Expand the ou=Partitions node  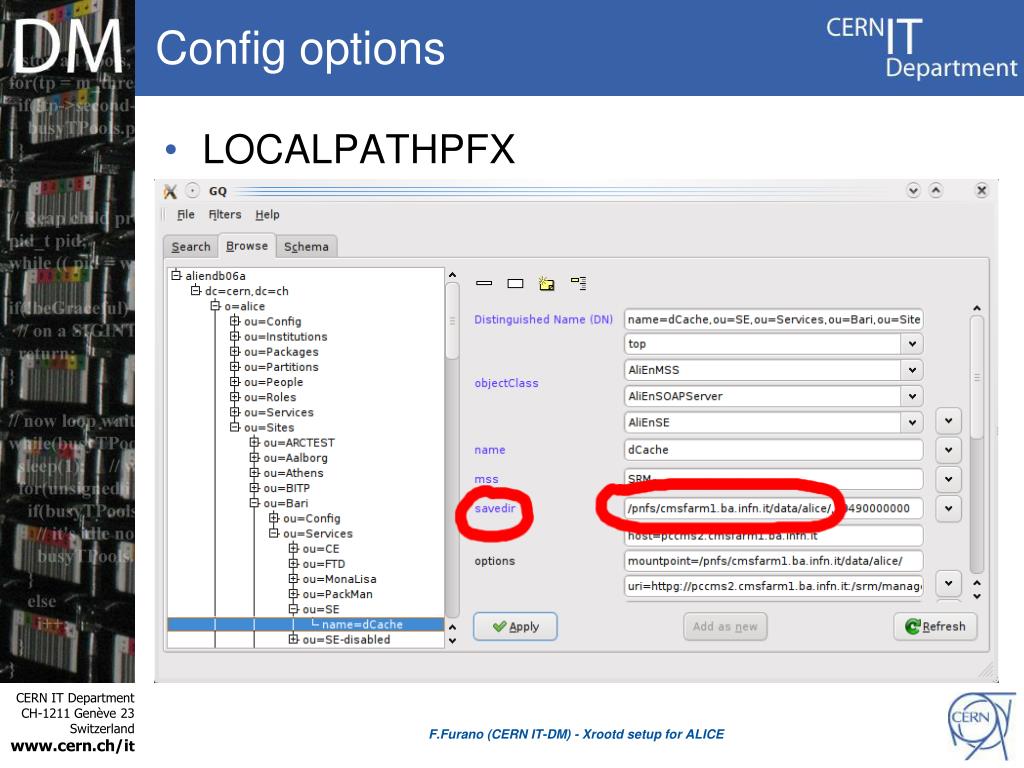(x=234, y=366)
